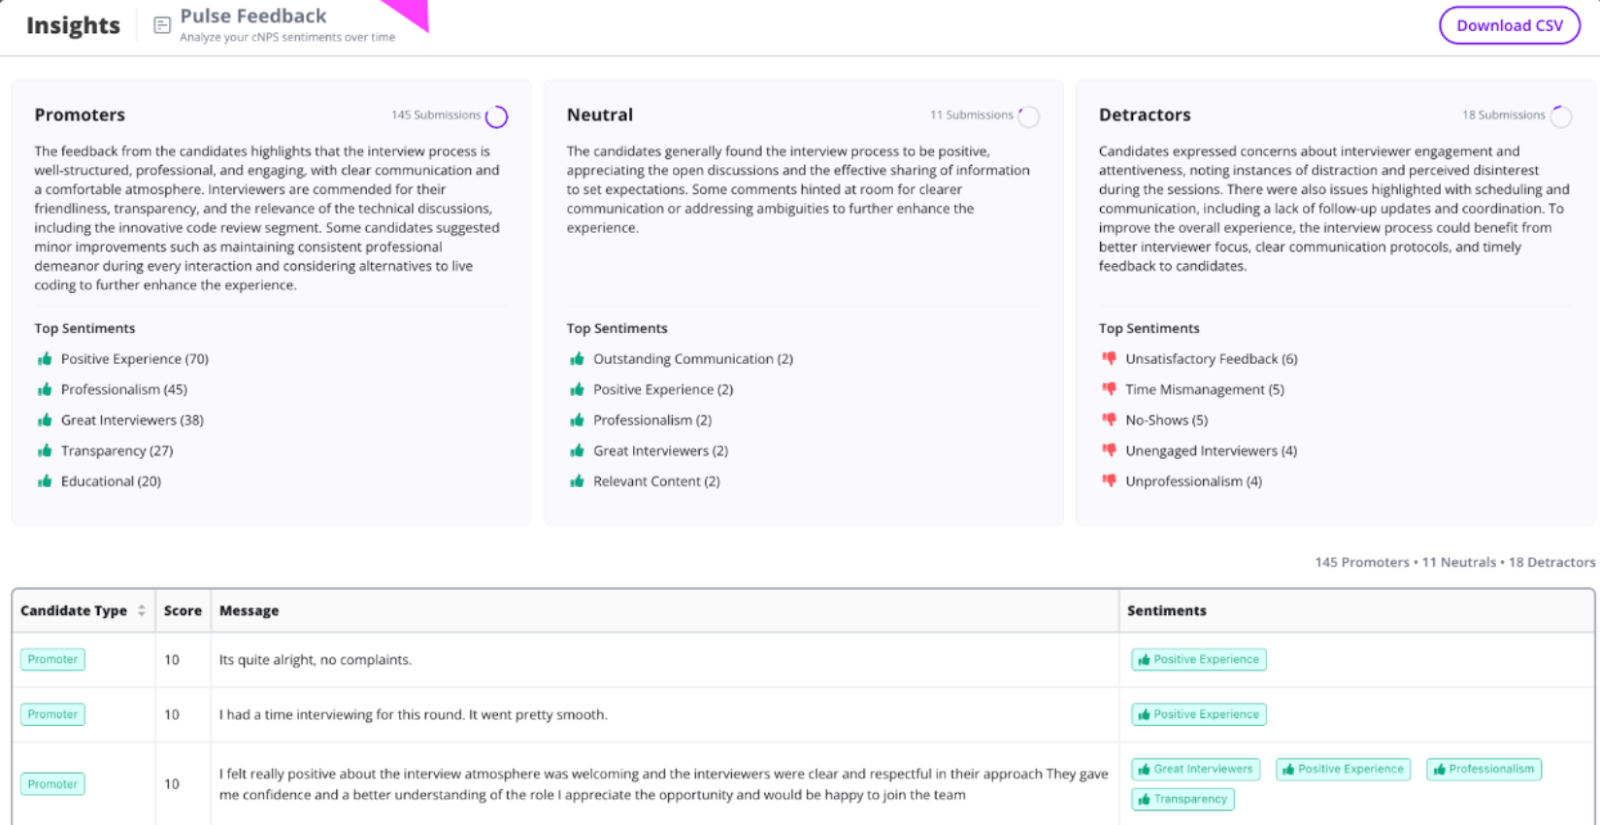Click thumbs-up icon beside Positive Experience (70)
1600x825 pixels.
(45, 359)
